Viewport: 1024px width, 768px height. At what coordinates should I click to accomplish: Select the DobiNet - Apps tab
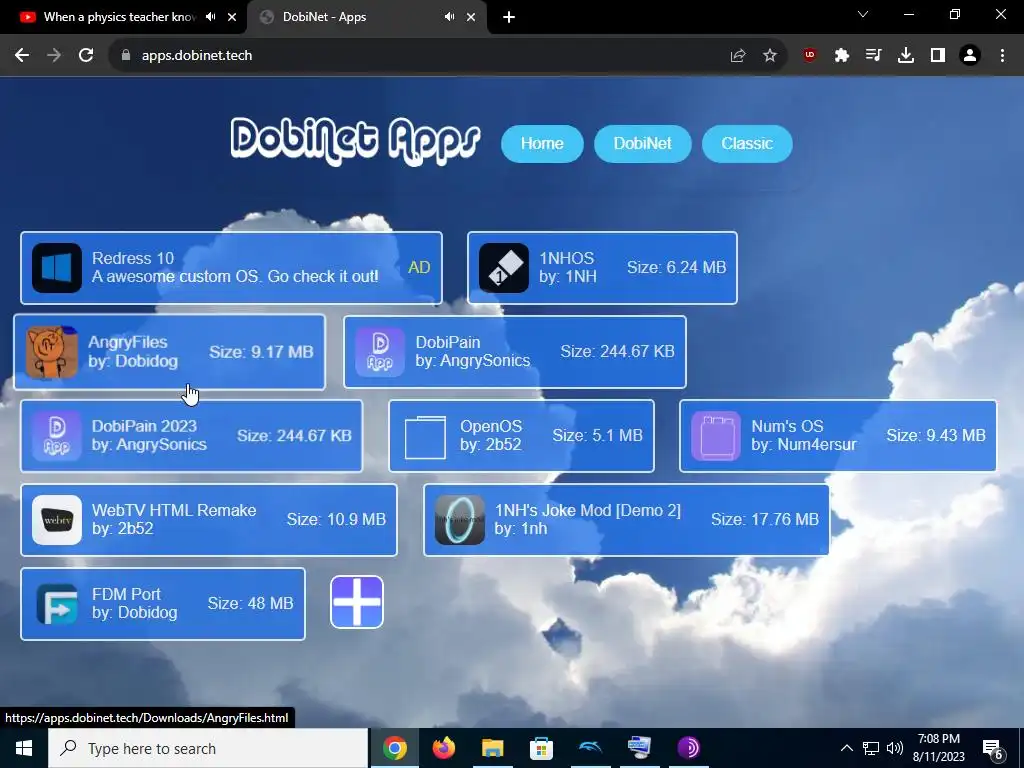coord(367,18)
